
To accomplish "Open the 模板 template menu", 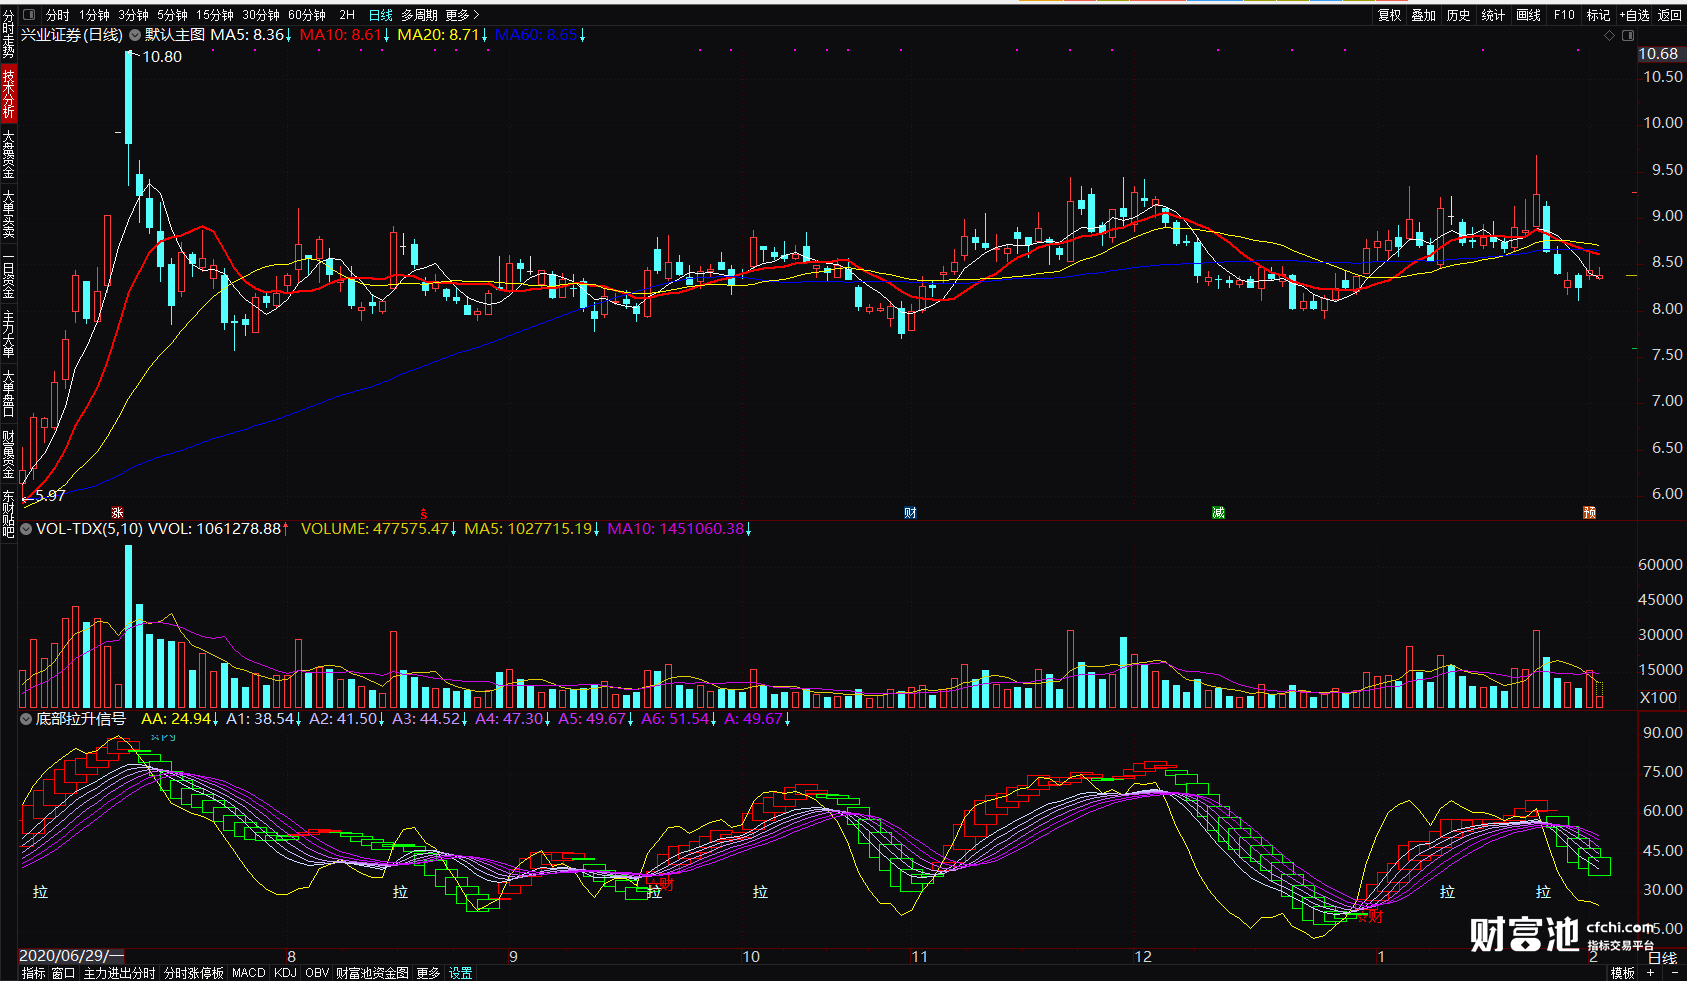I will point(1622,973).
